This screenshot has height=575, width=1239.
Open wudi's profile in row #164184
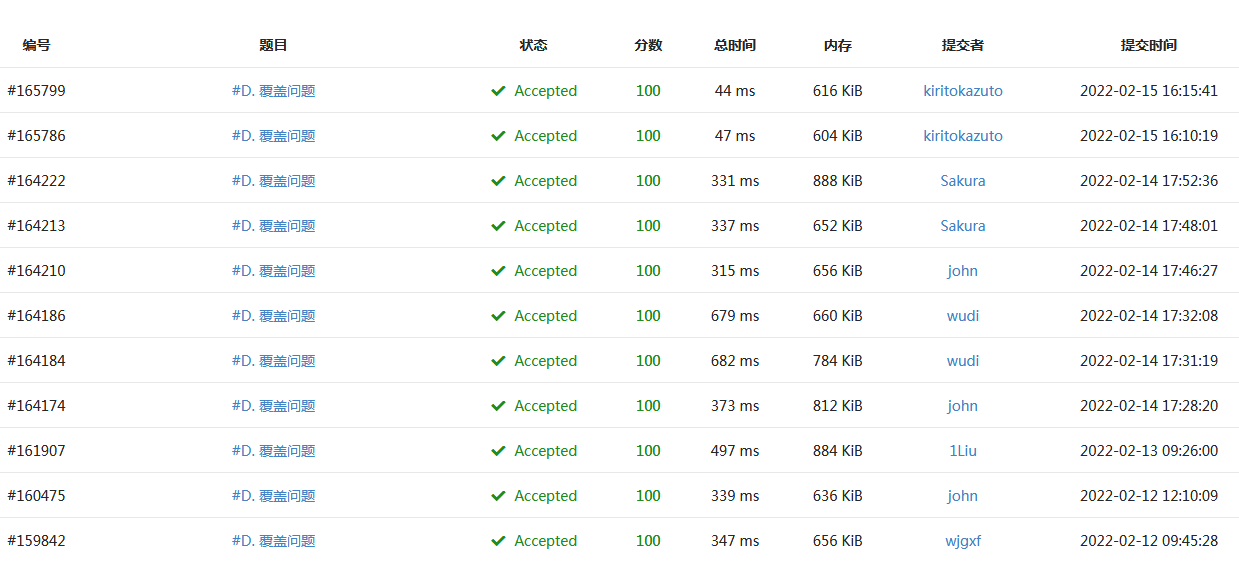(962, 361)
